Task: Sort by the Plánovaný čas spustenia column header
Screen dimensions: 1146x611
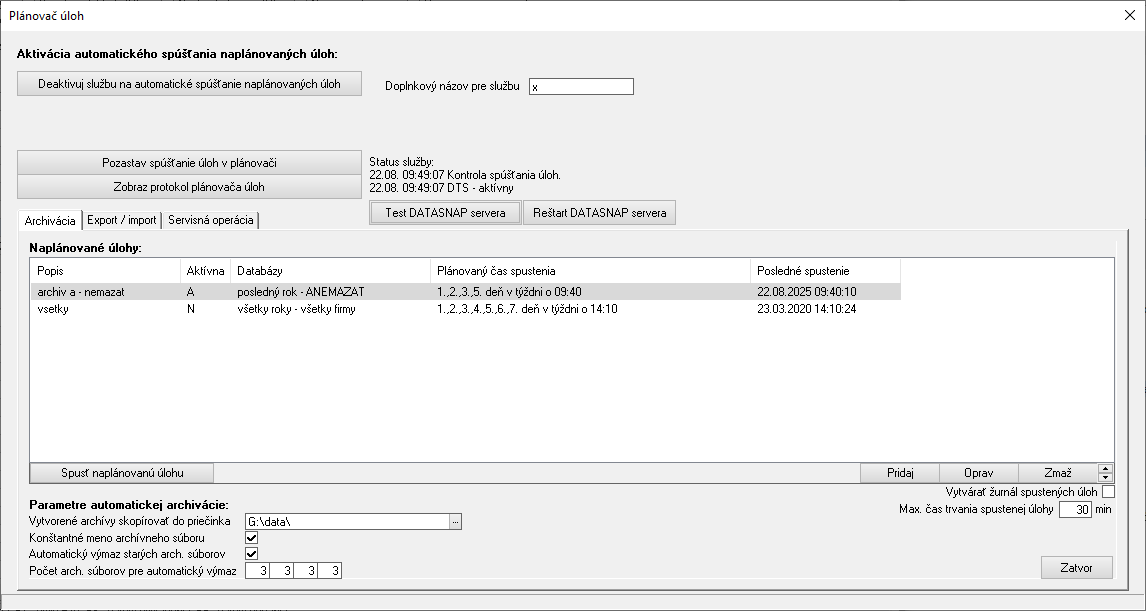Action: tap(590, 271)
